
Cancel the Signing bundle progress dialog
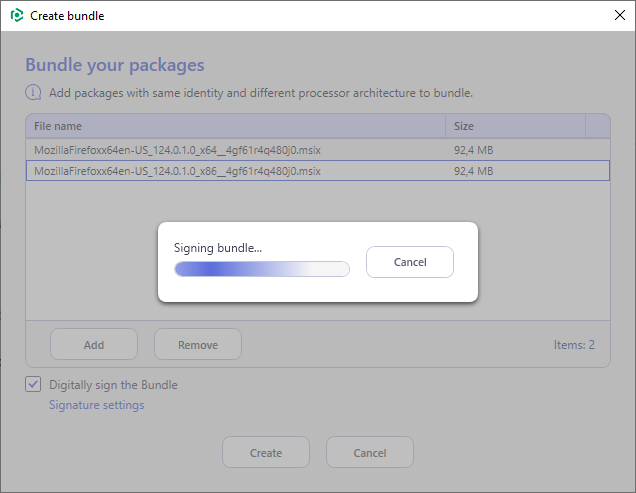click(x=410, y=262)
